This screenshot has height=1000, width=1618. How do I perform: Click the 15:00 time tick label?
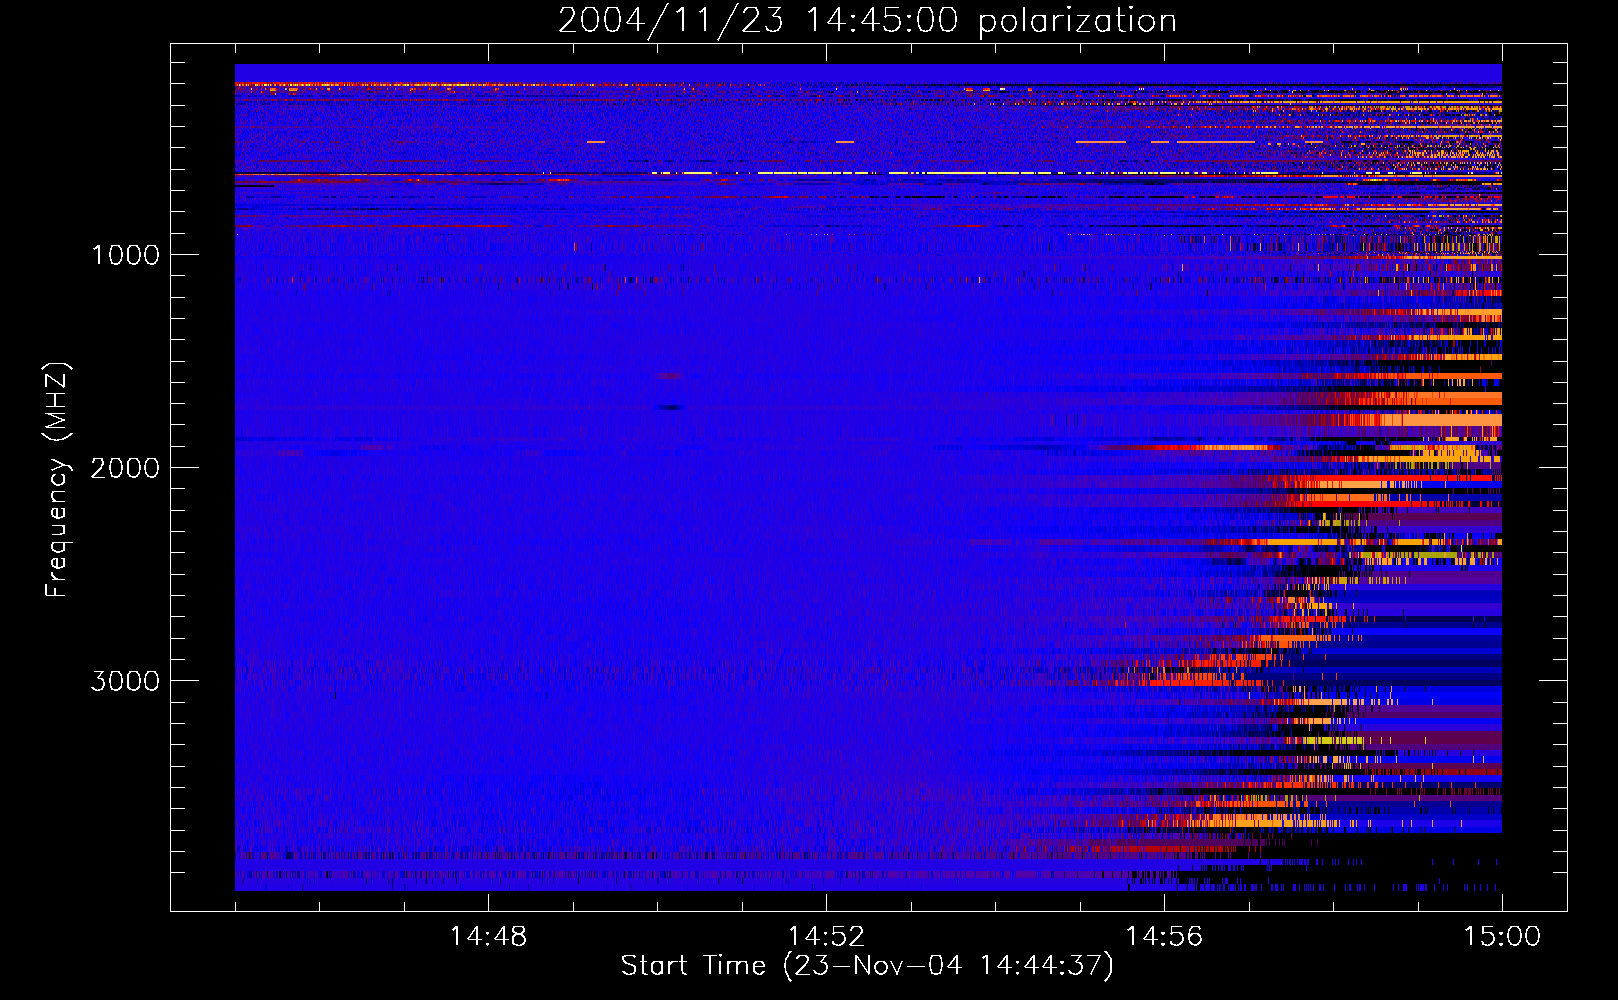pos(1502,937)
